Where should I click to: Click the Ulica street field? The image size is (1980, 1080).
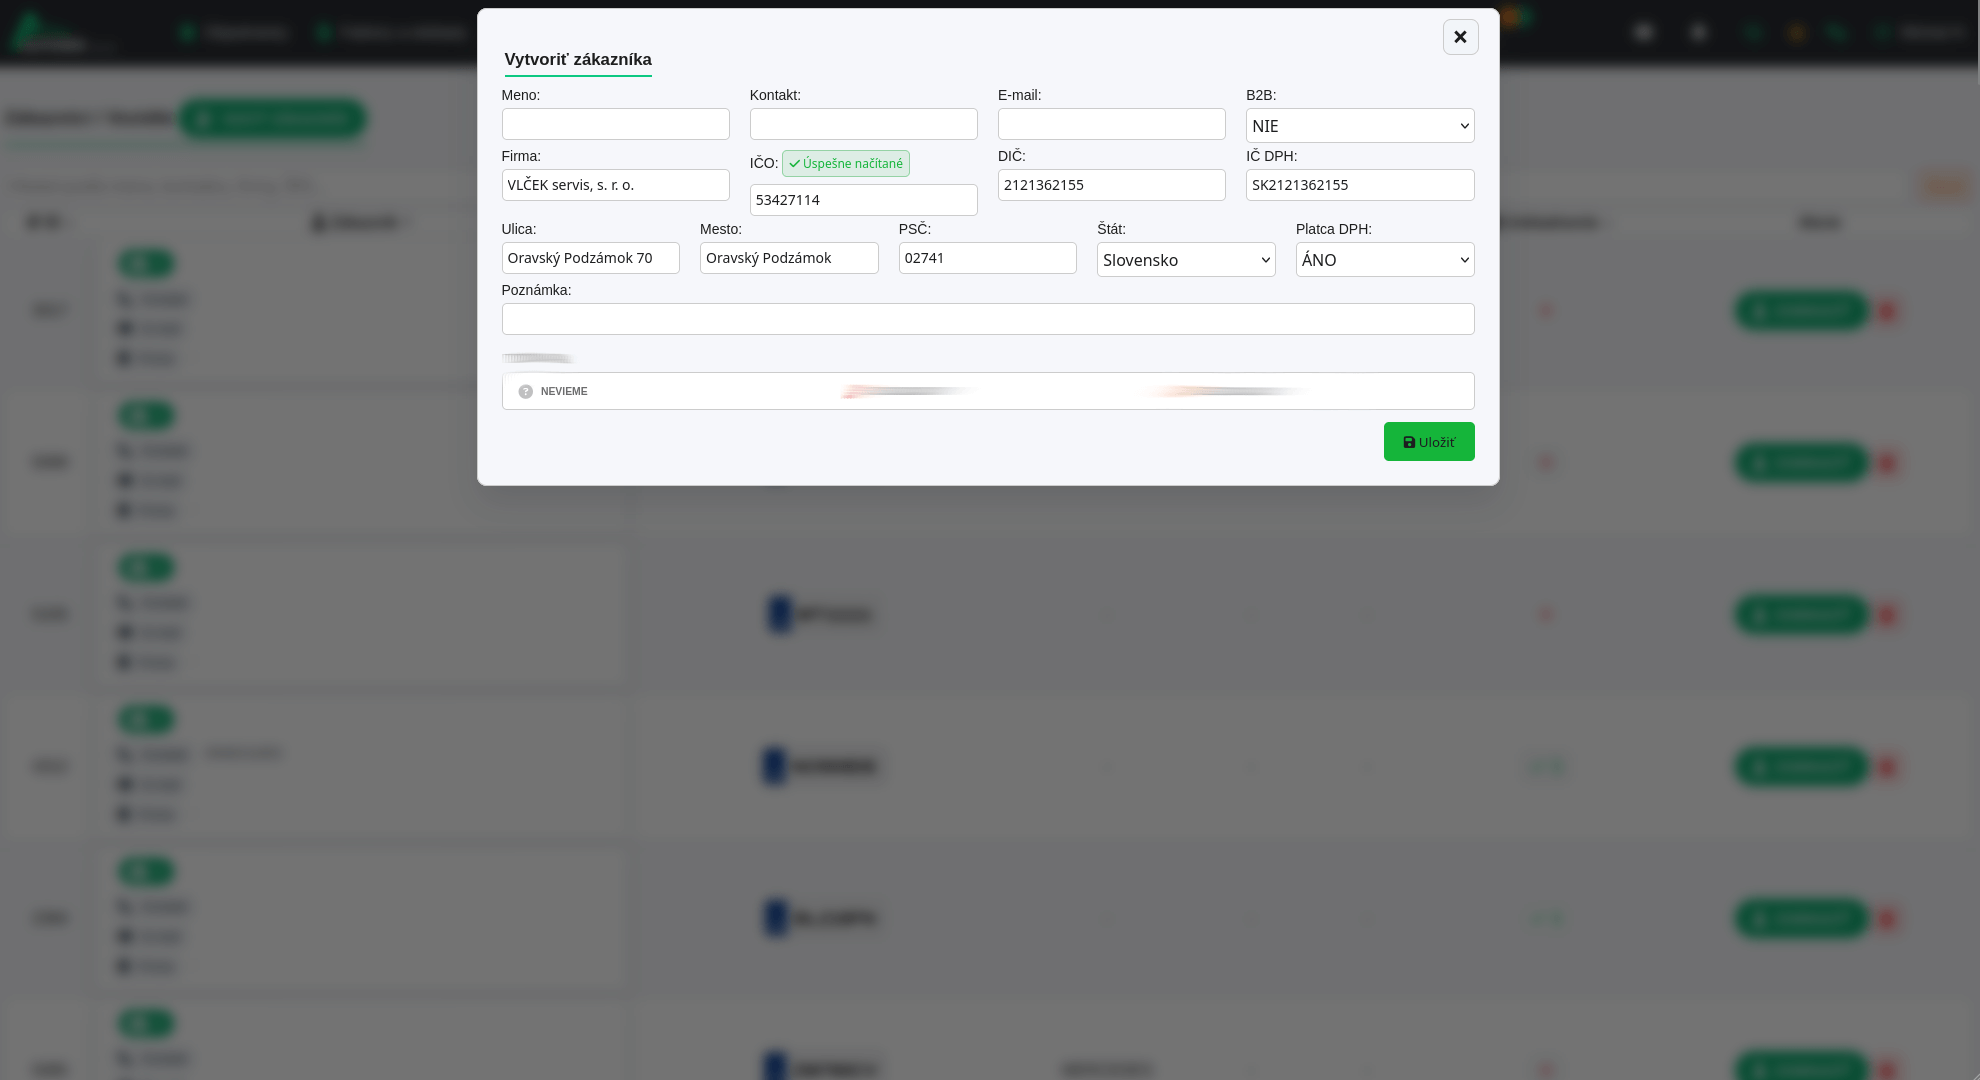pyautogui.click(x=590, y=258)
